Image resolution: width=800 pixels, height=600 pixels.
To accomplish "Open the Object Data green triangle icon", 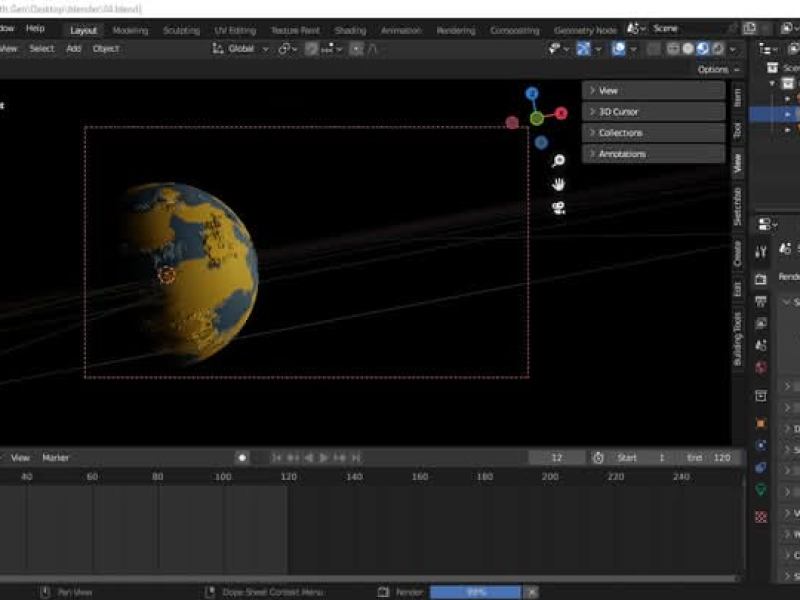I will (761, 490).
